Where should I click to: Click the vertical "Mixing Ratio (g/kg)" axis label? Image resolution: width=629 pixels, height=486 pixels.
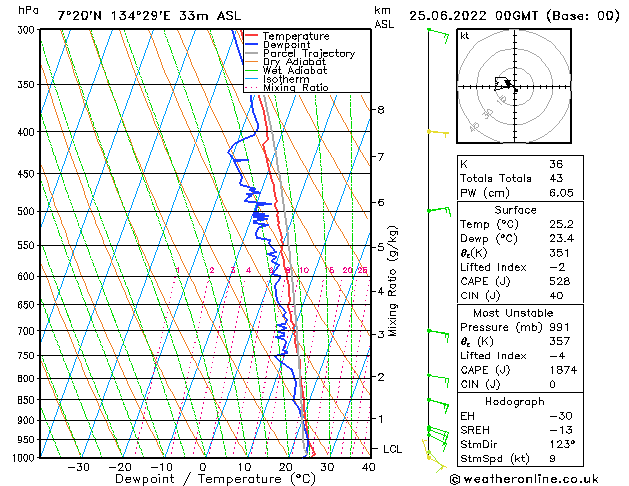[x=392, y=281]
